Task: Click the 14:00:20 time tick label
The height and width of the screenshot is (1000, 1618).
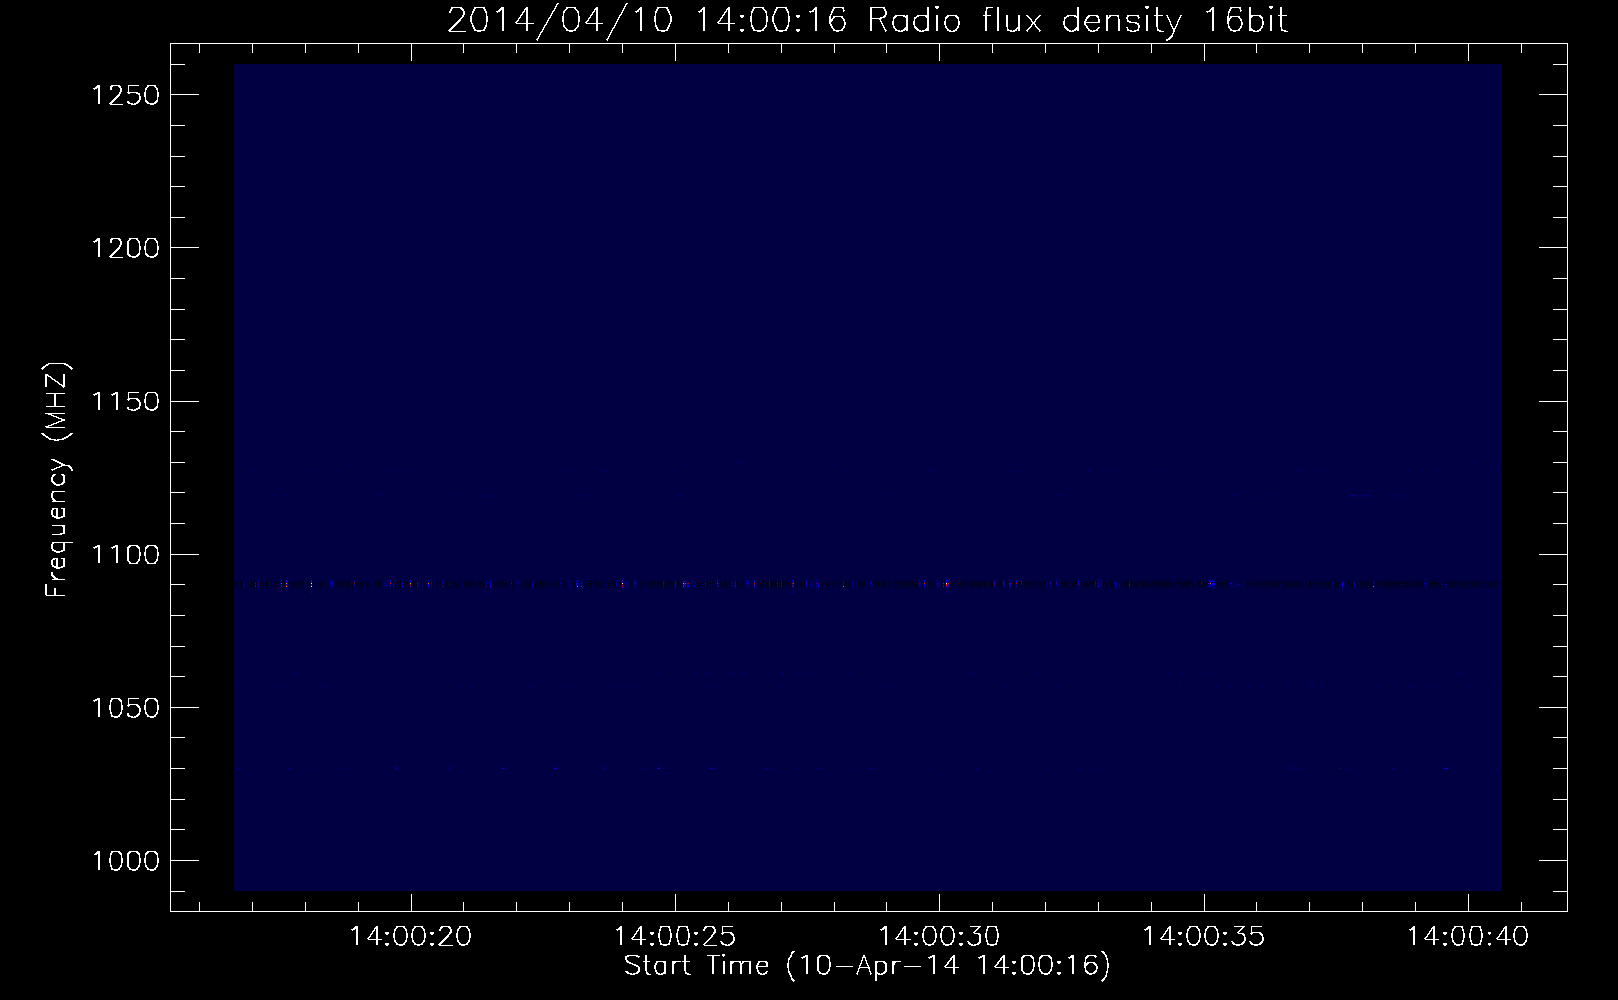Action: pos(410,937)
